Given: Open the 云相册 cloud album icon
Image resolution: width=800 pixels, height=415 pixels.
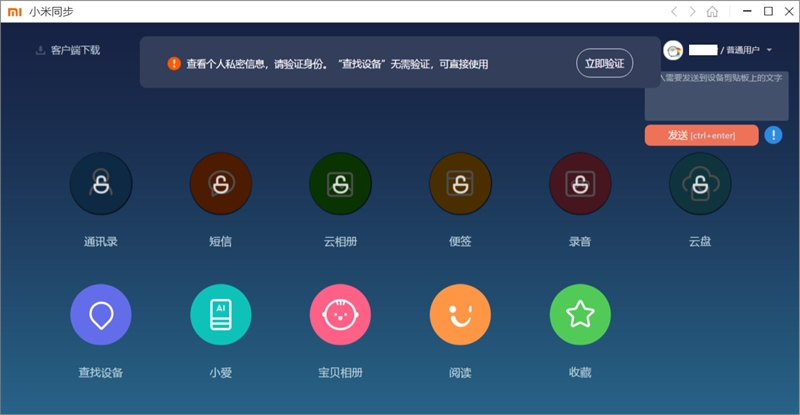Looking at the screenshot, I should (x=341, y=184).
